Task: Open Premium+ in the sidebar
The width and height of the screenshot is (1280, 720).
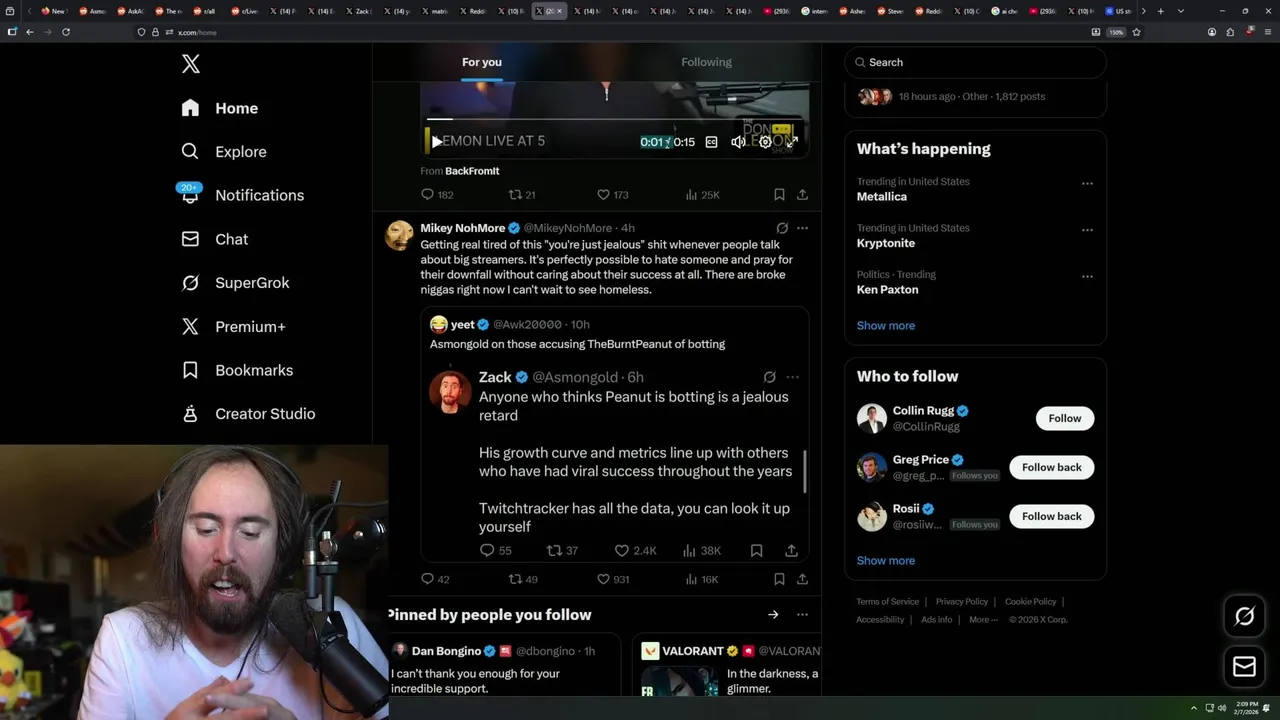Action: 233,327
